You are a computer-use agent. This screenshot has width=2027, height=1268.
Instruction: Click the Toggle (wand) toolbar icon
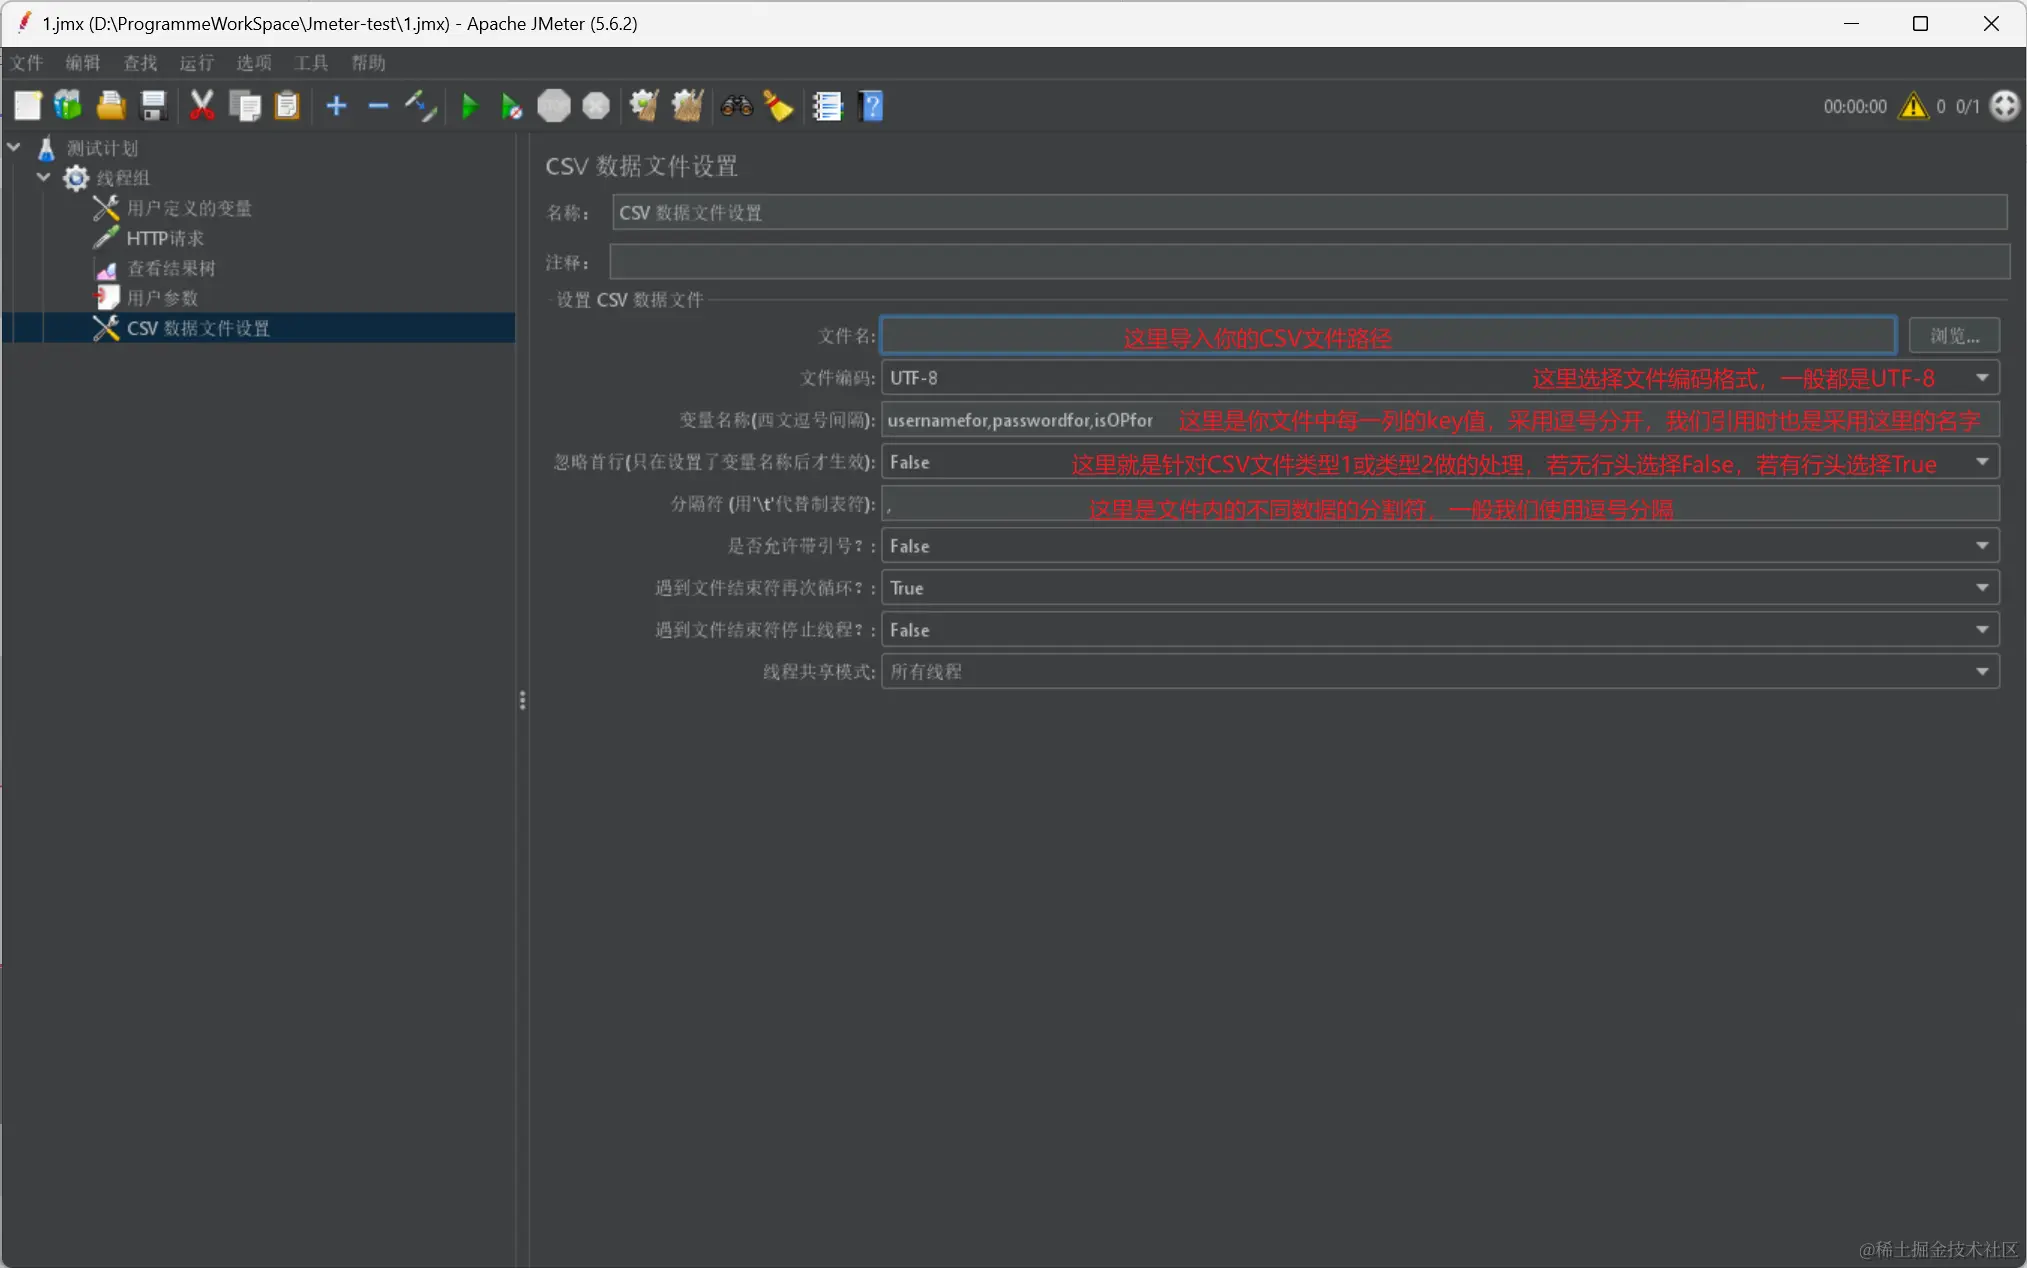(421, 106)
